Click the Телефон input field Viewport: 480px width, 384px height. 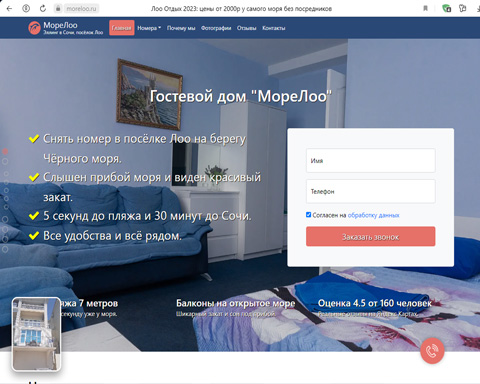click(371, 191)
